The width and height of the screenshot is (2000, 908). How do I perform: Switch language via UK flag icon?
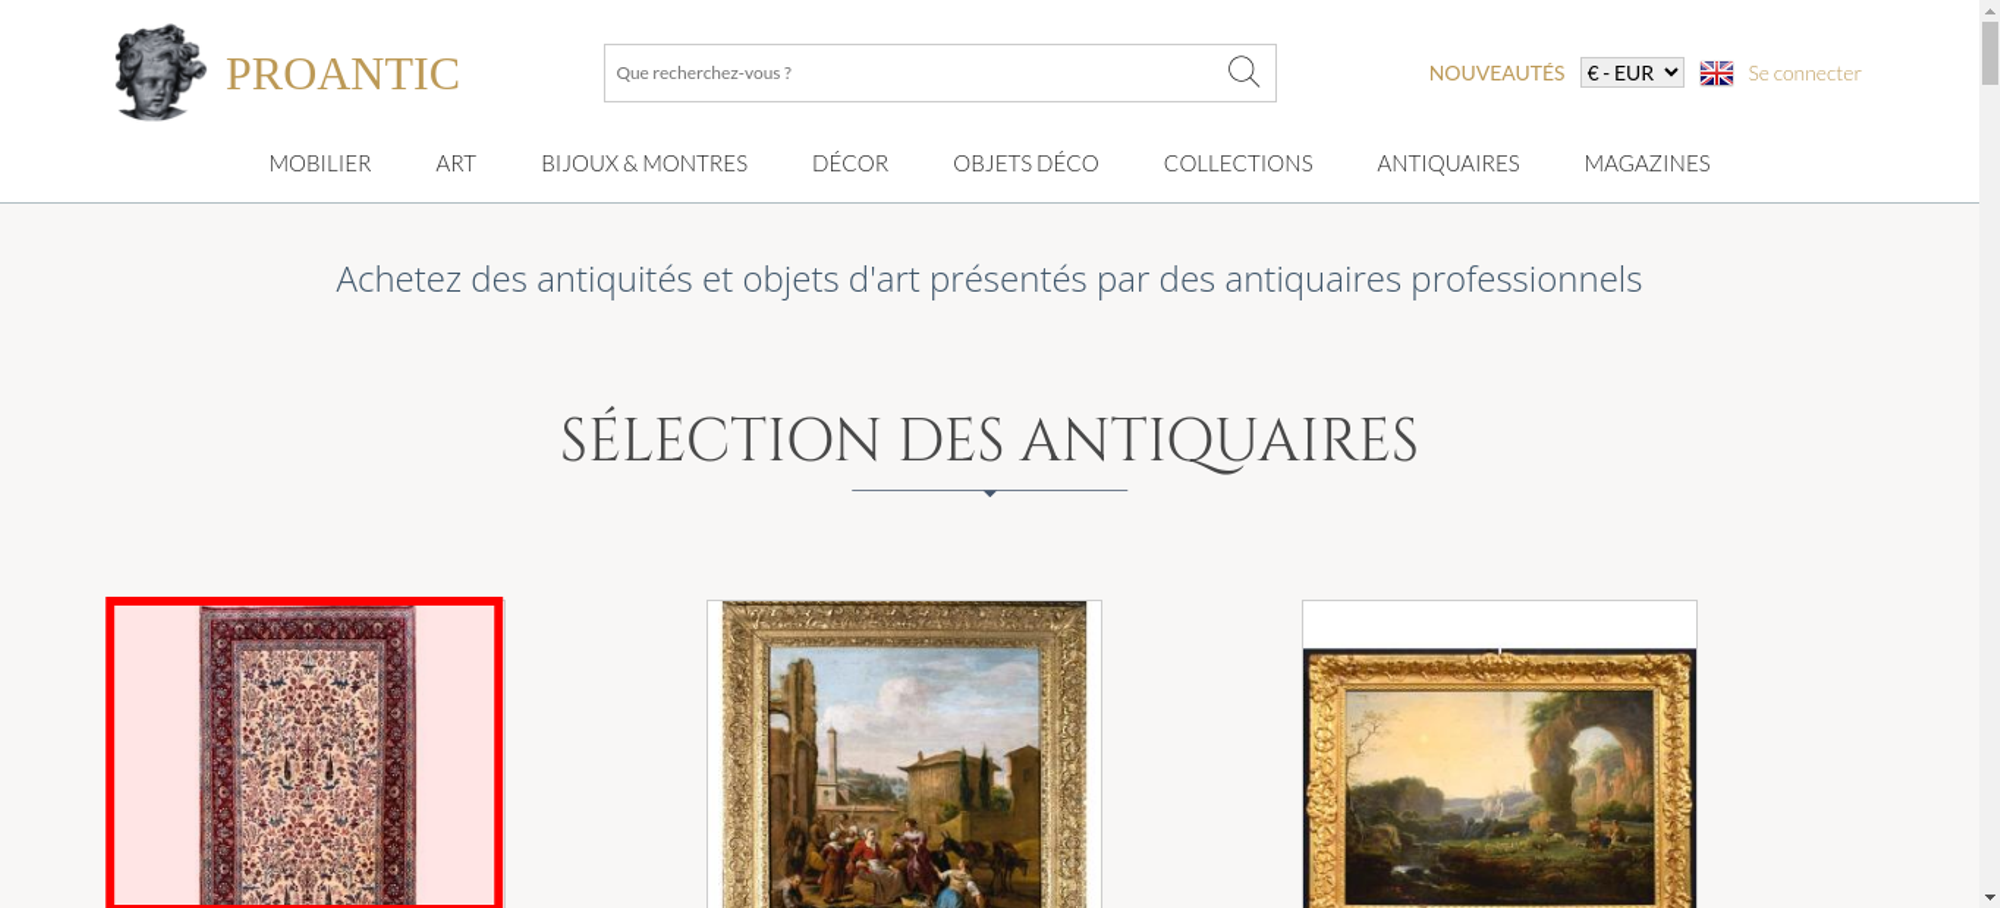pyautogui.click(x=1716, y=73)
